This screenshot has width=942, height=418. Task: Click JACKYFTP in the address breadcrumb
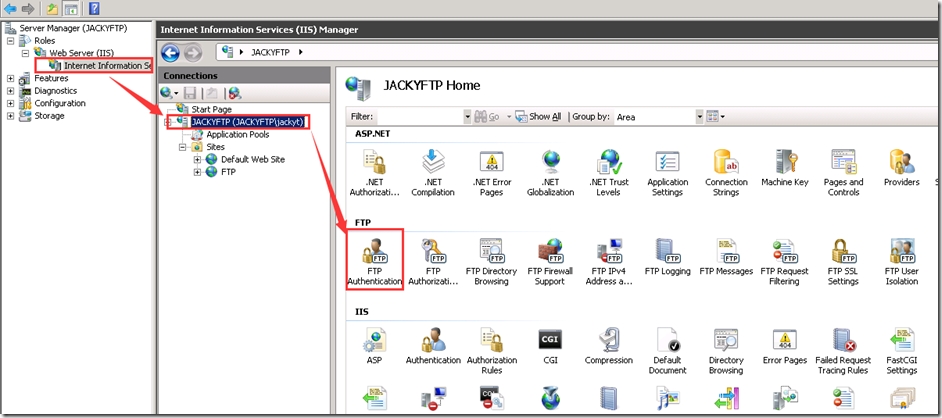click(271, 53)
